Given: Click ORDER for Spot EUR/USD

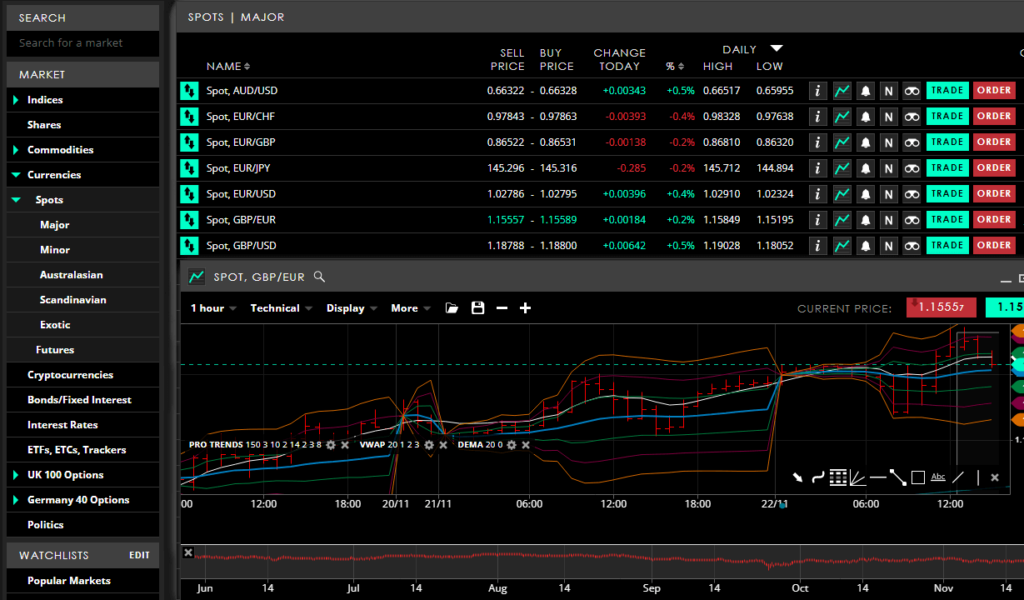Looking at the screenshot, I should click(994, 194).
